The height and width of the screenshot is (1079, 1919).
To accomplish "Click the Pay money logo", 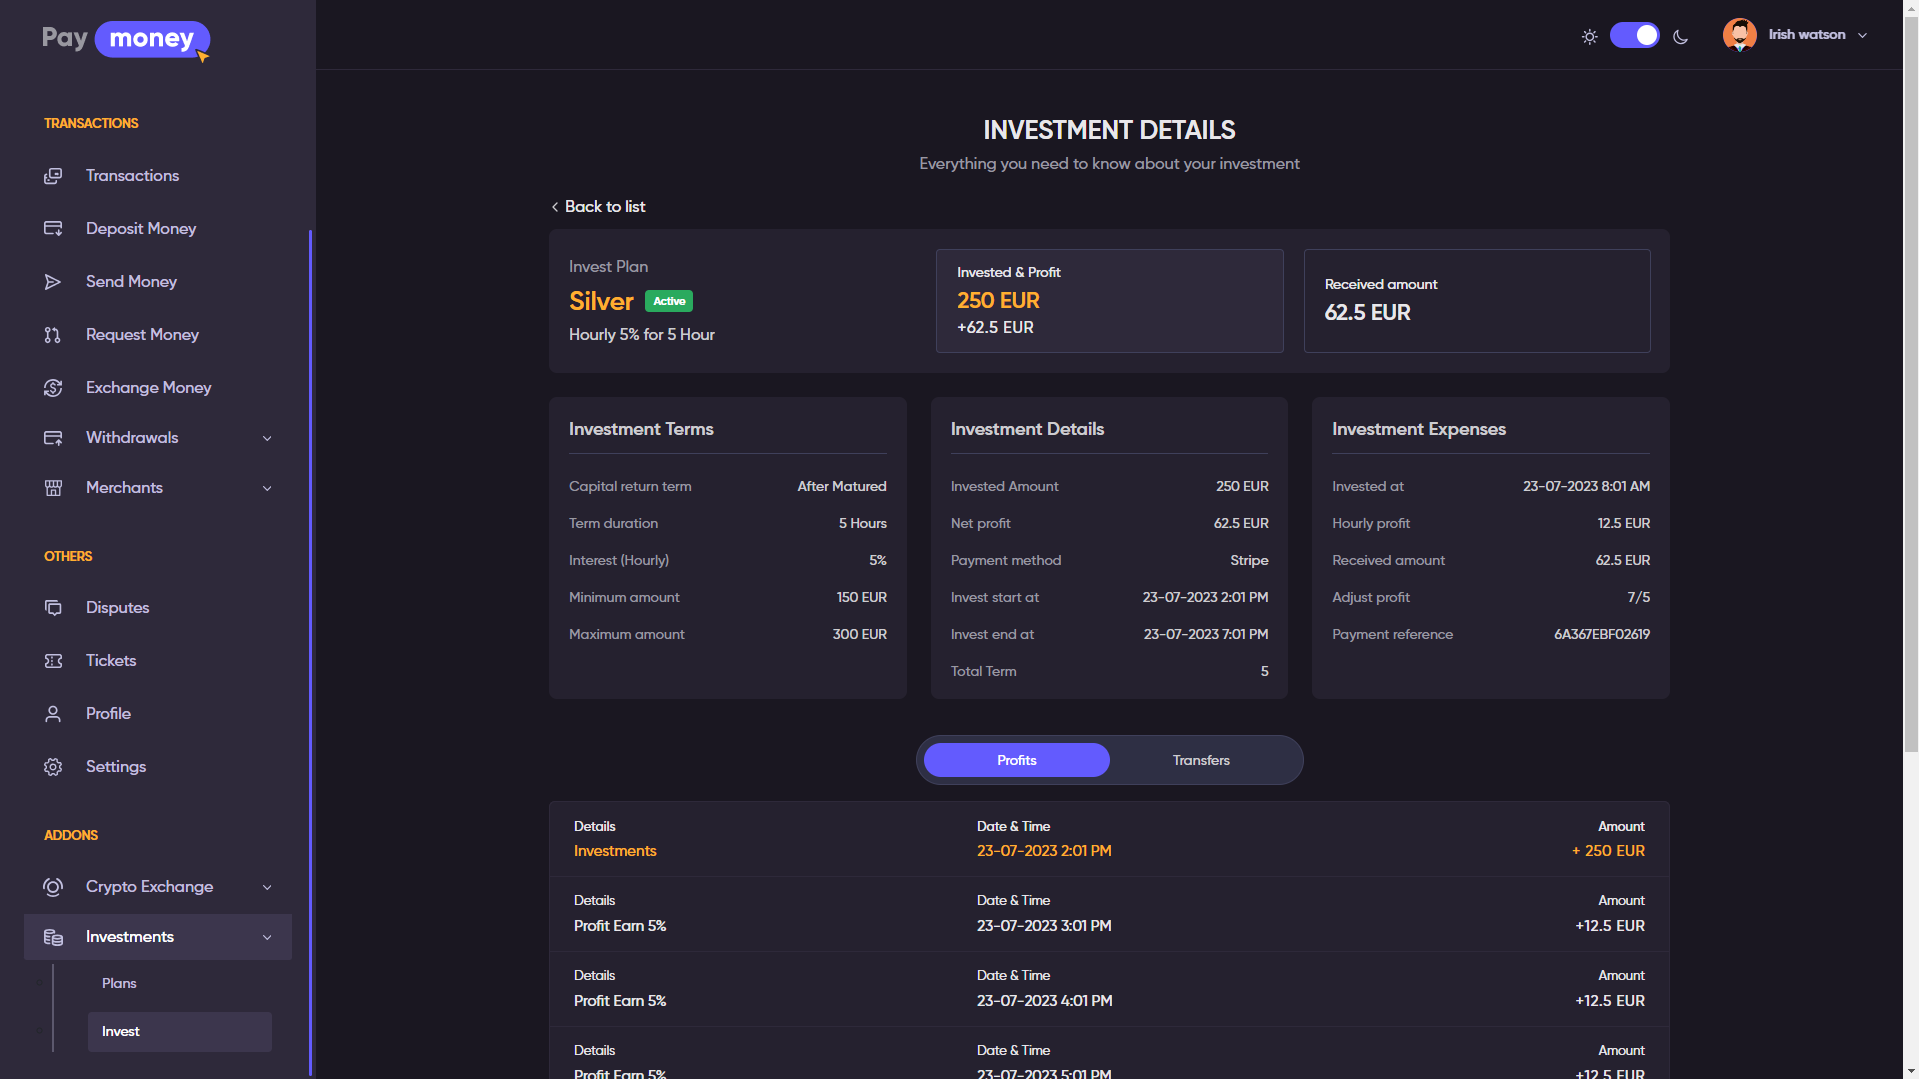I will pos(126,40).
